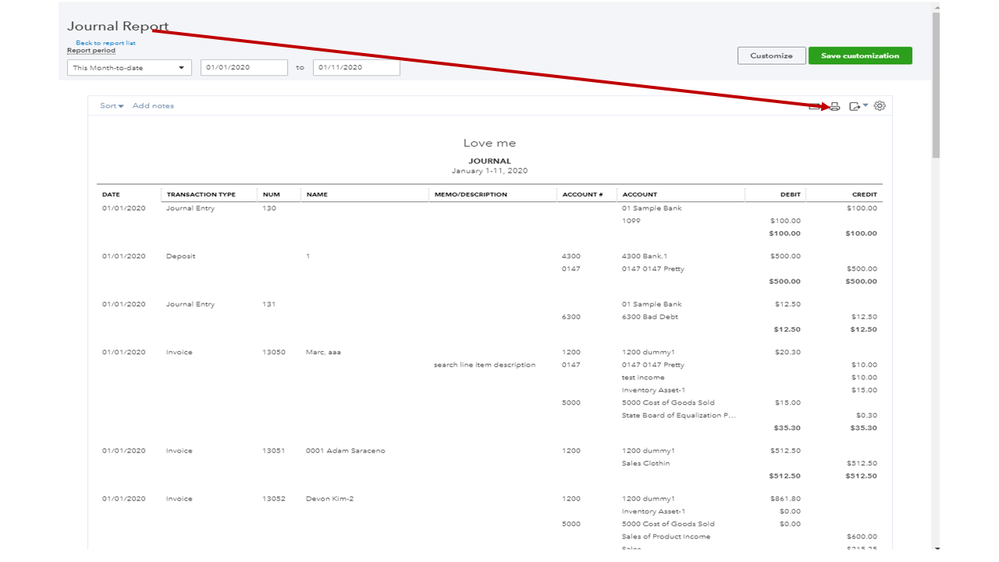Click the 4300 Bank.1 account
Viewport: 999px width, 562px height.
tap(645, 256)
